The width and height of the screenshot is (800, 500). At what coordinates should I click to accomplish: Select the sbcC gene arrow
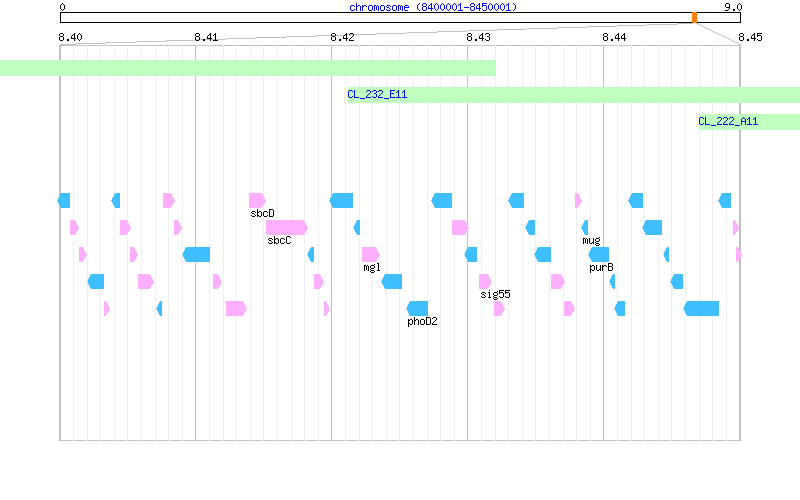pos(287,228)
